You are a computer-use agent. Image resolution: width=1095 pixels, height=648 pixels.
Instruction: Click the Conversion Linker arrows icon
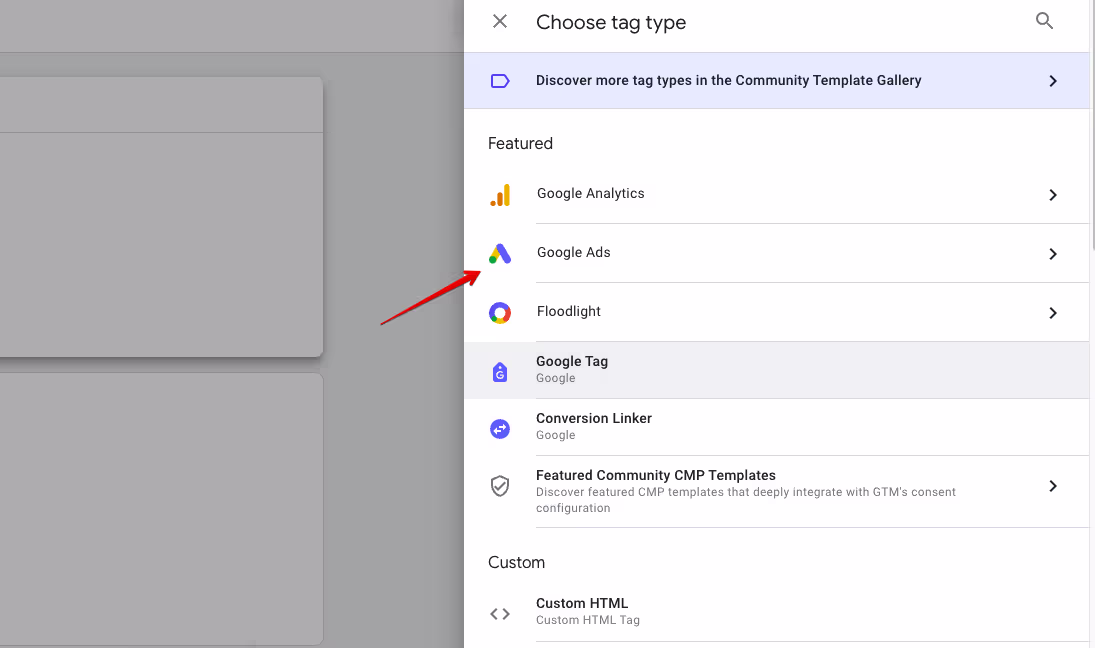click(500, 429)
